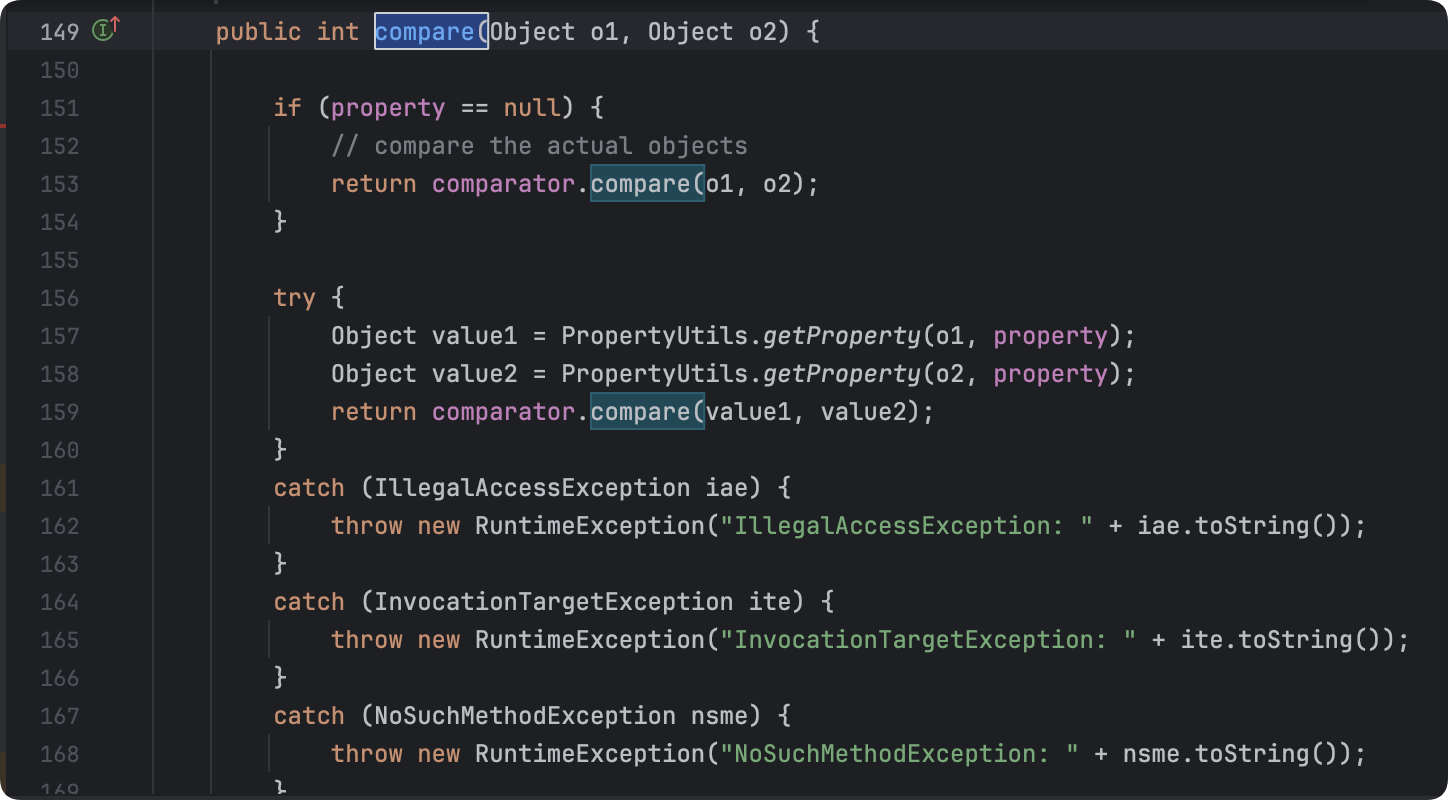Viewport: 1448px width, 800px height.
Task: Click the implements-method gutter icon on line 149
Action: point(104,31)
